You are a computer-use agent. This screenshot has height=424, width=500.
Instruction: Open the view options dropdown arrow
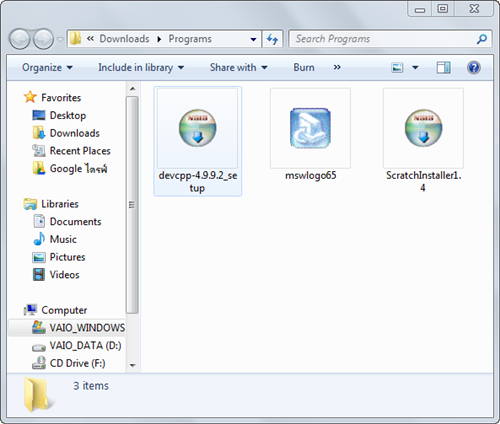tap(415, 68)
